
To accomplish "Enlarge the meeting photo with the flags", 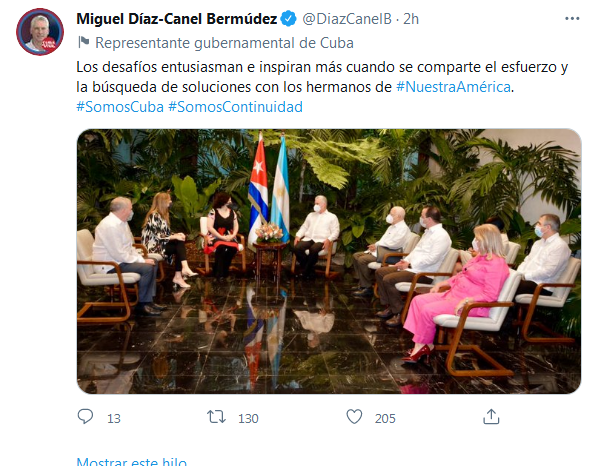I will [x=329, y=261].
